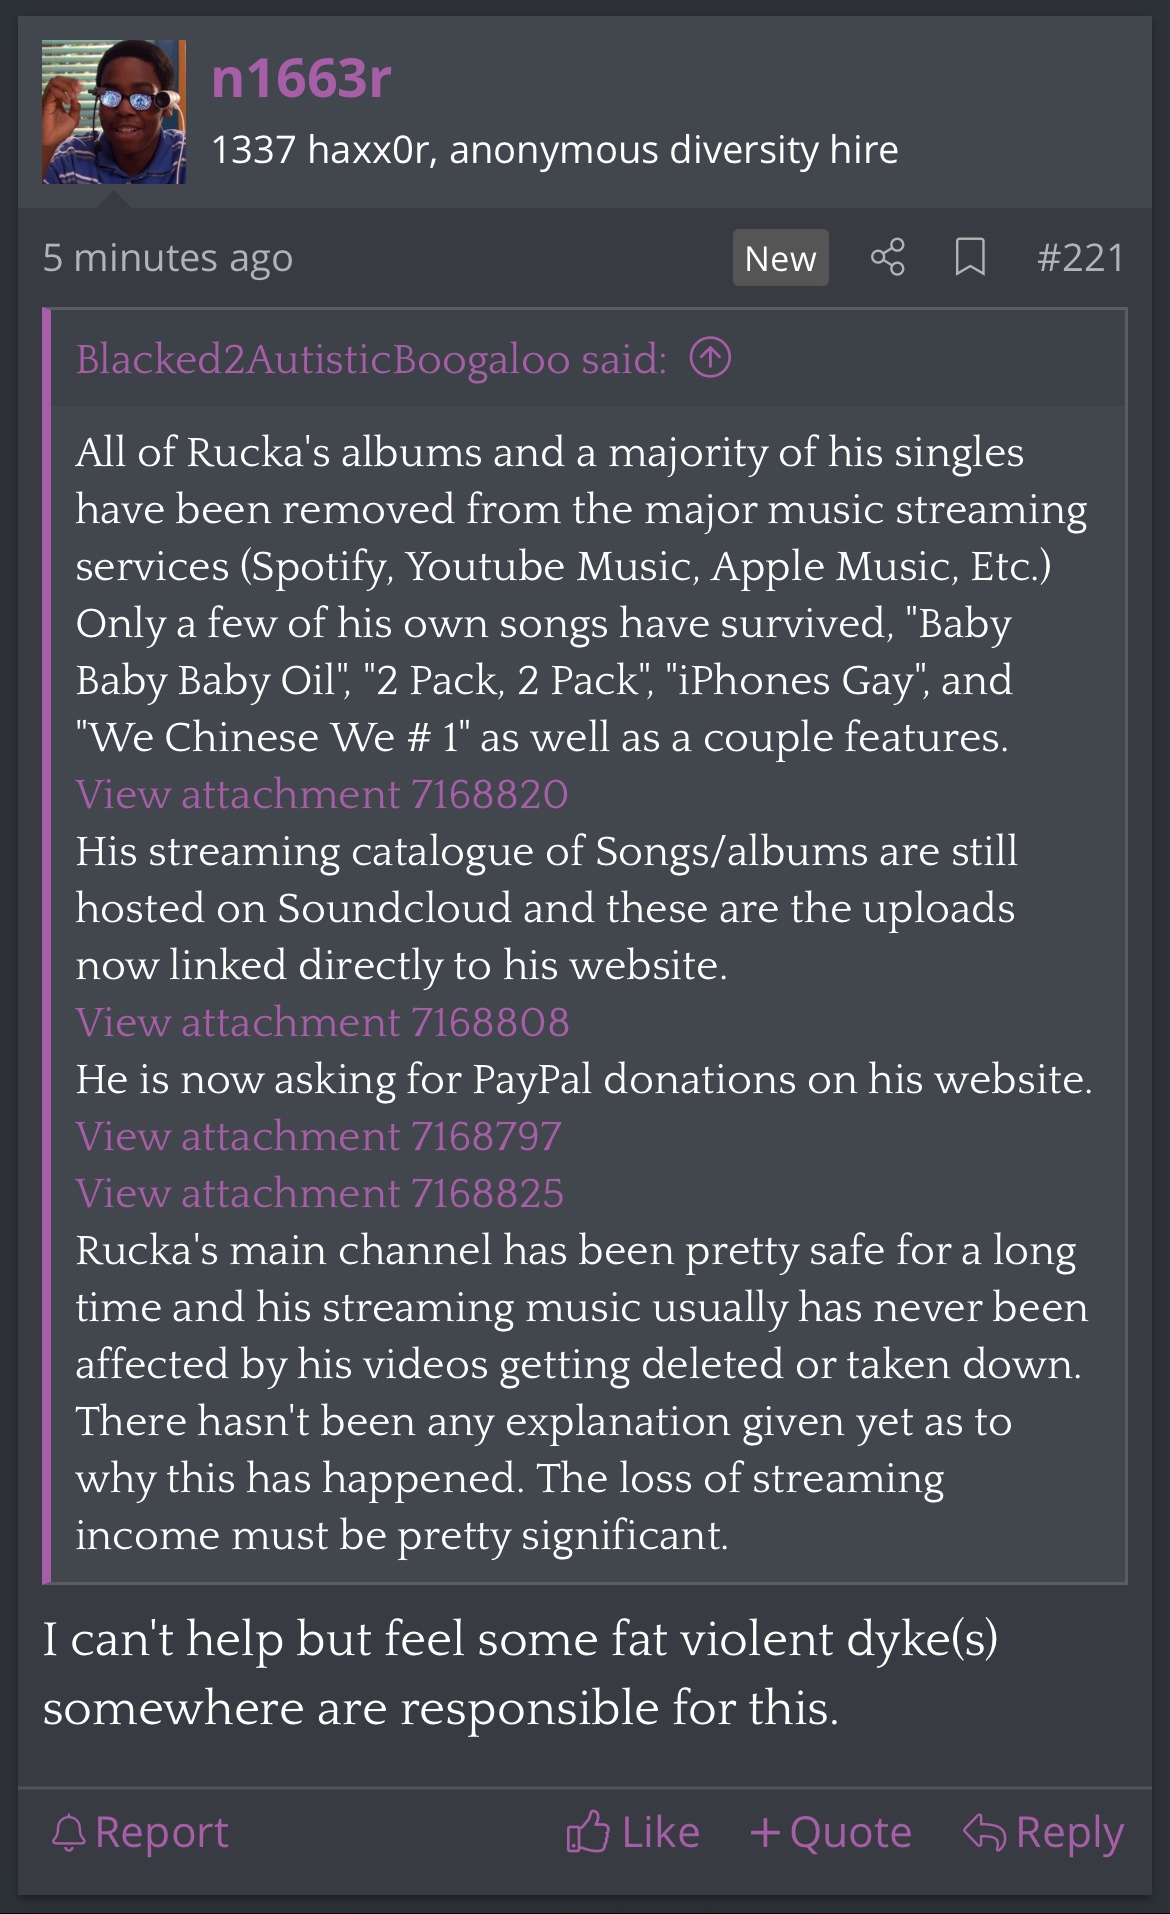
Task: Click the Reply text button
Action: (1070, 1833)
